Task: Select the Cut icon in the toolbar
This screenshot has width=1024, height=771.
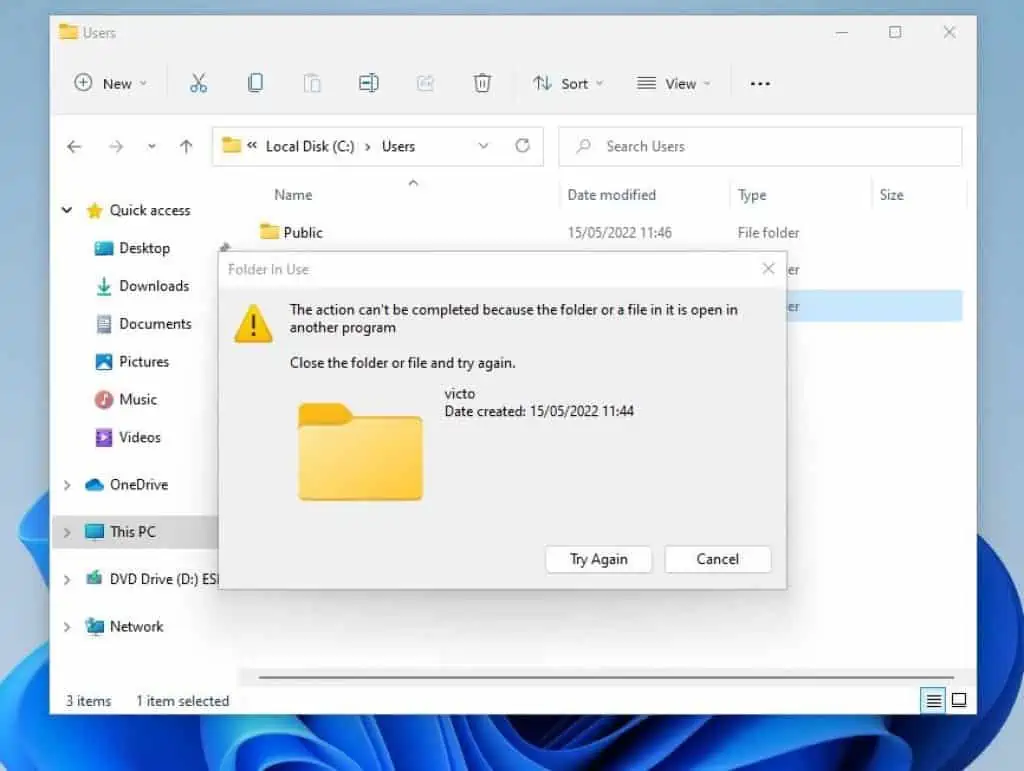Action: pyautogui.click(x=198, y=83)
